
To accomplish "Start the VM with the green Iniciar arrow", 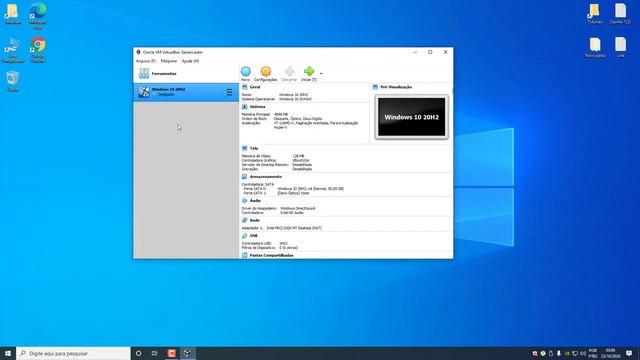I will [x=309, y=71].
